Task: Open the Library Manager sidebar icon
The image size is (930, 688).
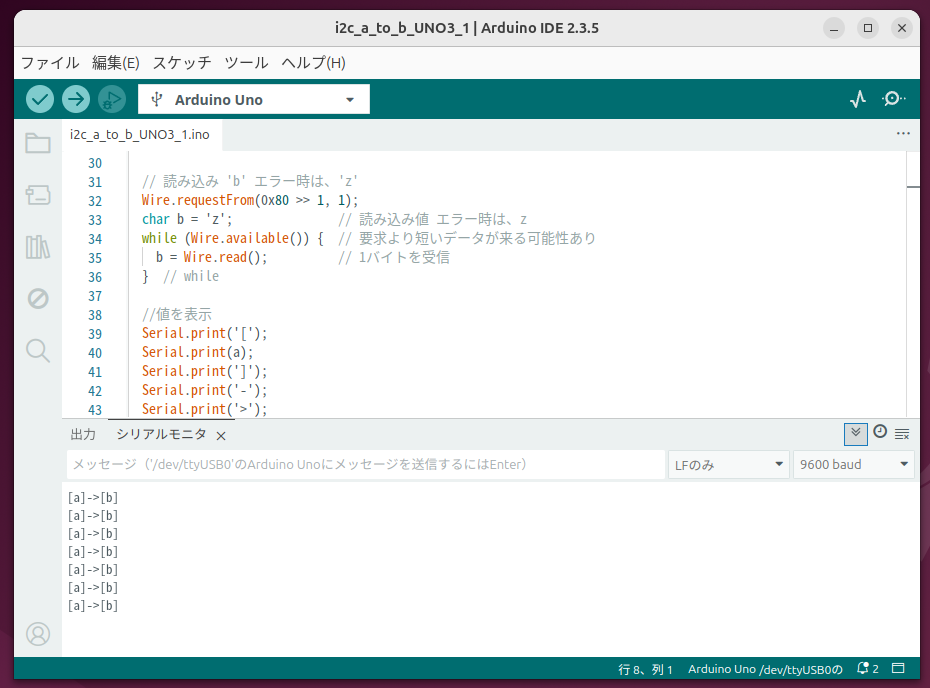Action: pos(38,247)
